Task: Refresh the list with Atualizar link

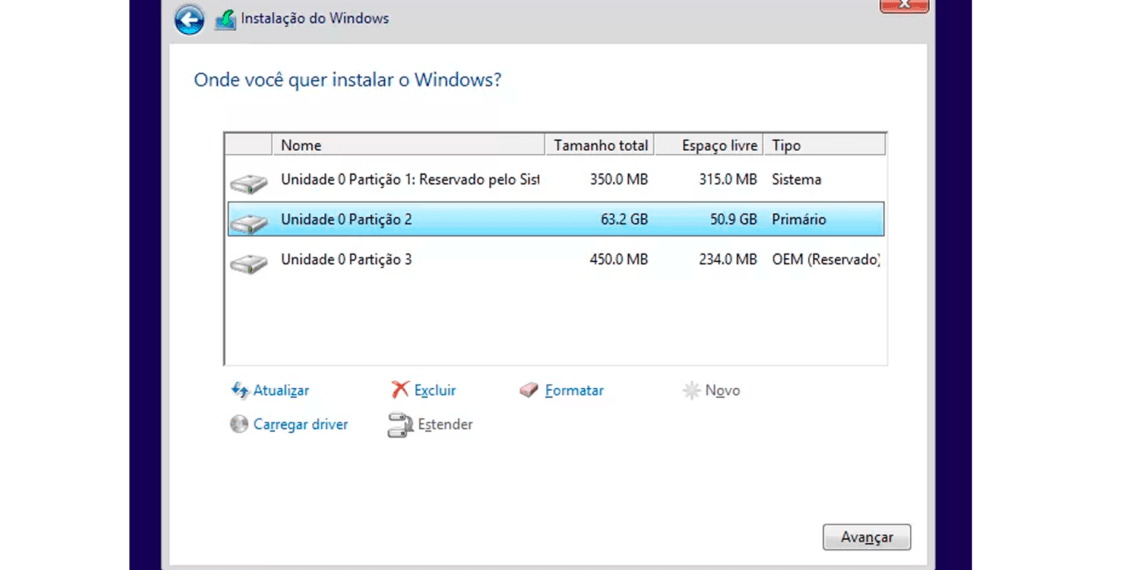Action: coord(281,390)
